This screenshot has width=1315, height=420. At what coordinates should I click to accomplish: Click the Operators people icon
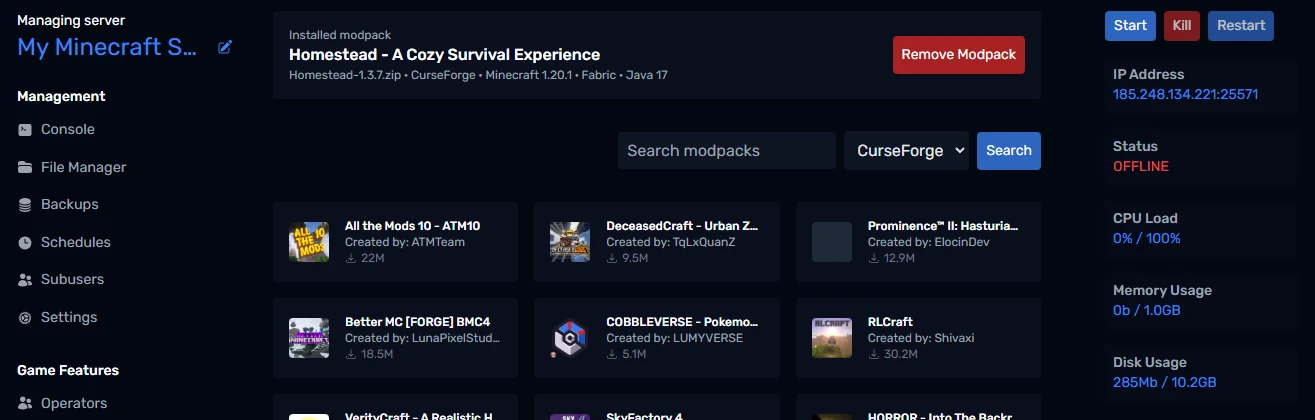tap(25, 404)
